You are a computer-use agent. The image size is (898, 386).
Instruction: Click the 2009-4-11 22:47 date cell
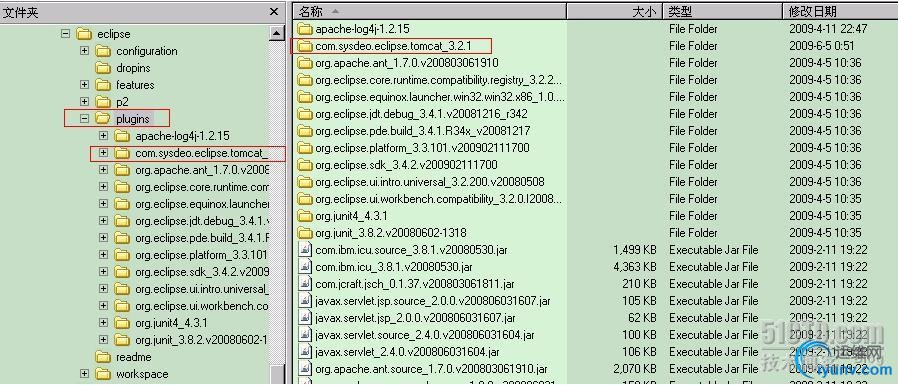(x=828, y=29)
